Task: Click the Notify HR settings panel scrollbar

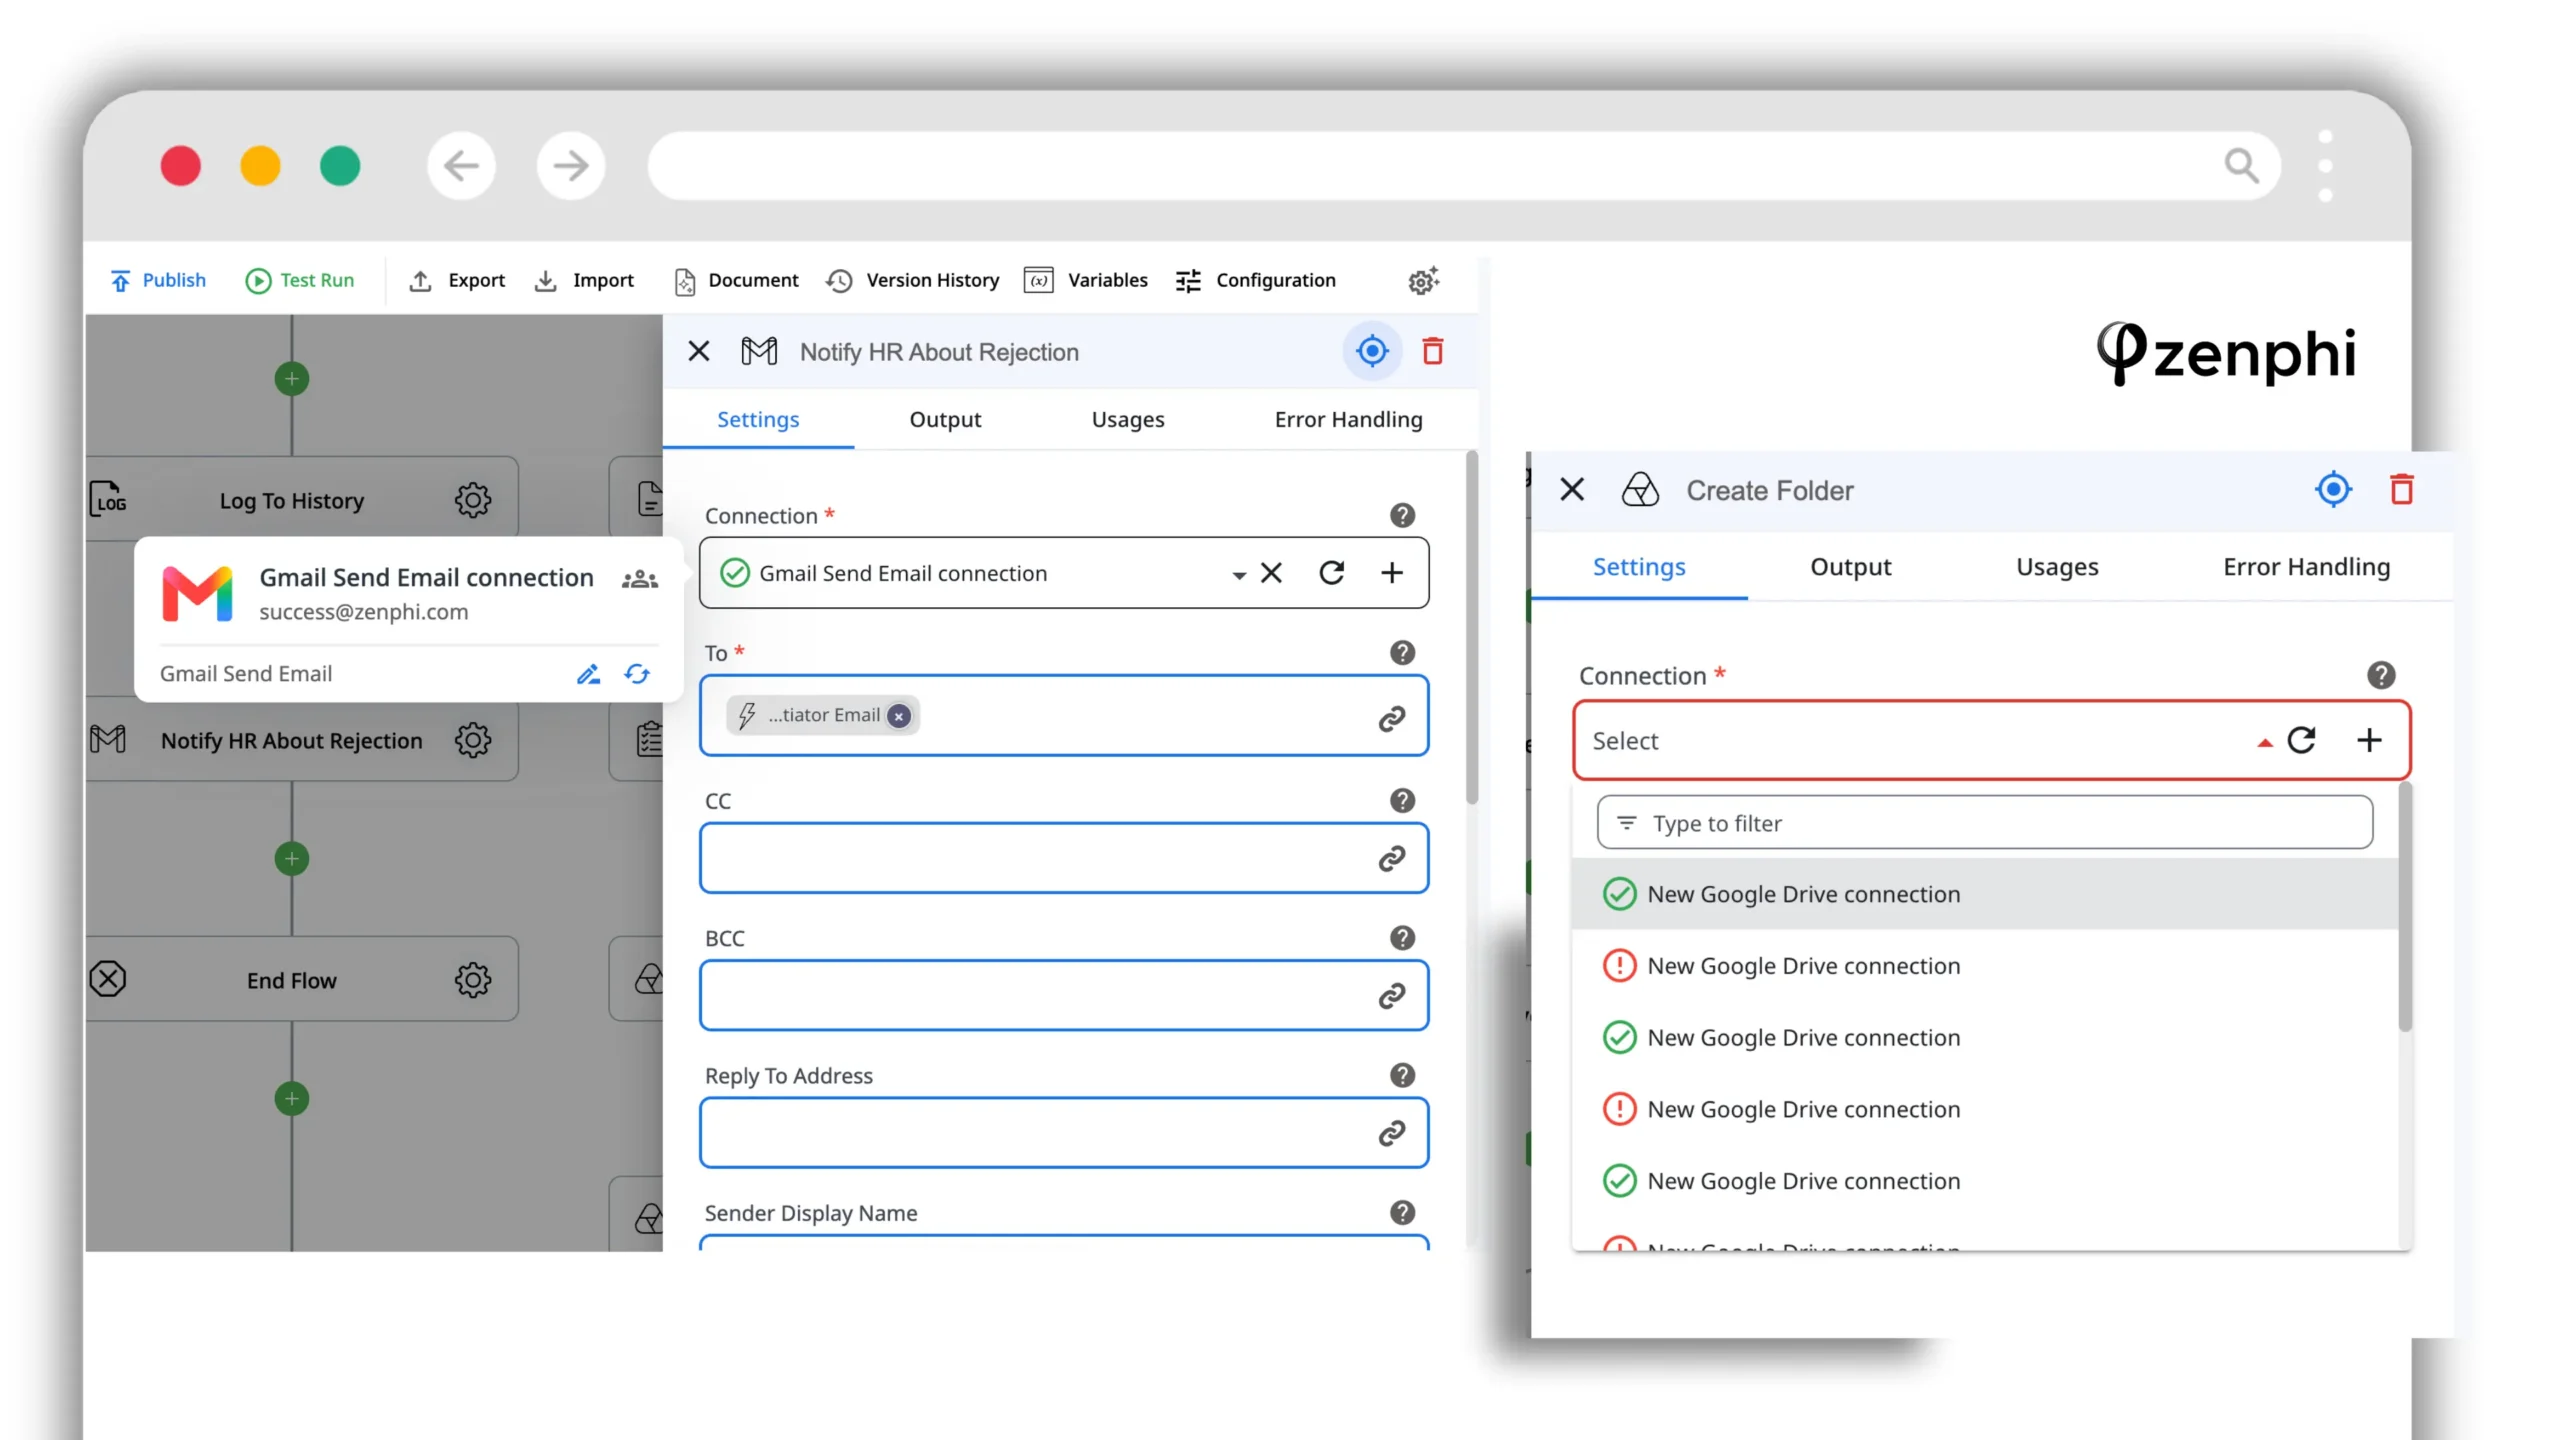Action: point(1472,628)
